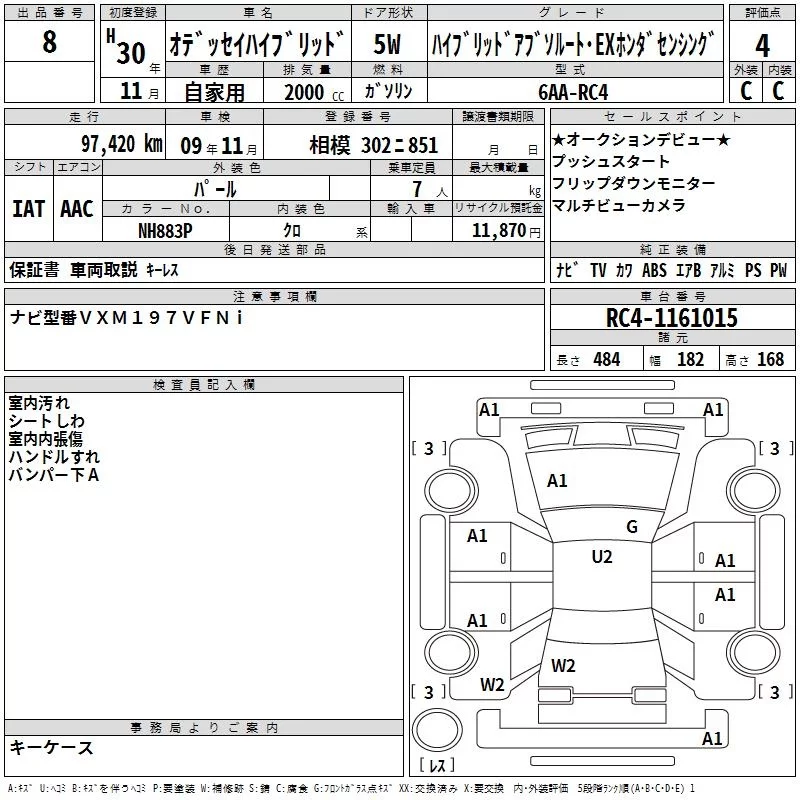The width and height of the screenshot is (800, 800).
Task: Select the grade ハイブリッドアブソルート・EX text
Action: pyautogui.click(x=523, y=44)
